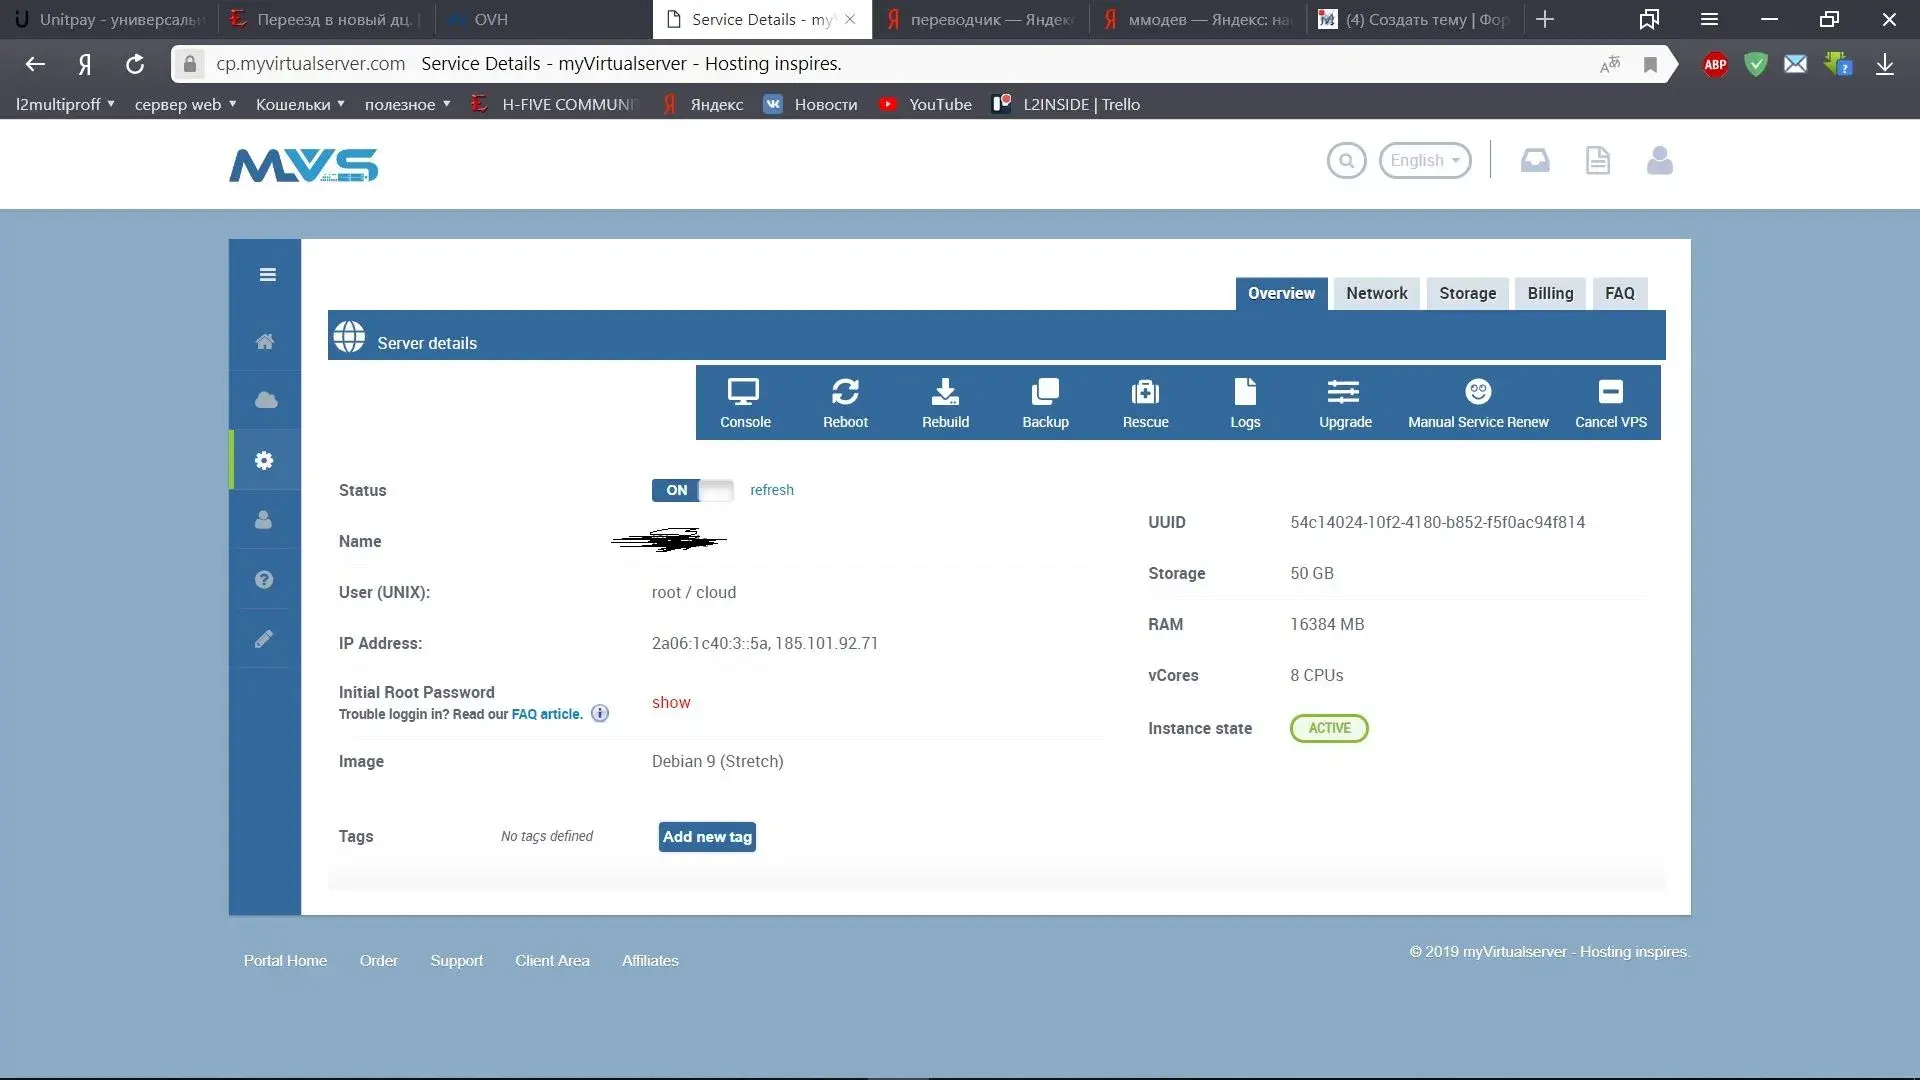1920x1080 pixels.
Task: Open the Backup tool
Action: pos(1045,403)
